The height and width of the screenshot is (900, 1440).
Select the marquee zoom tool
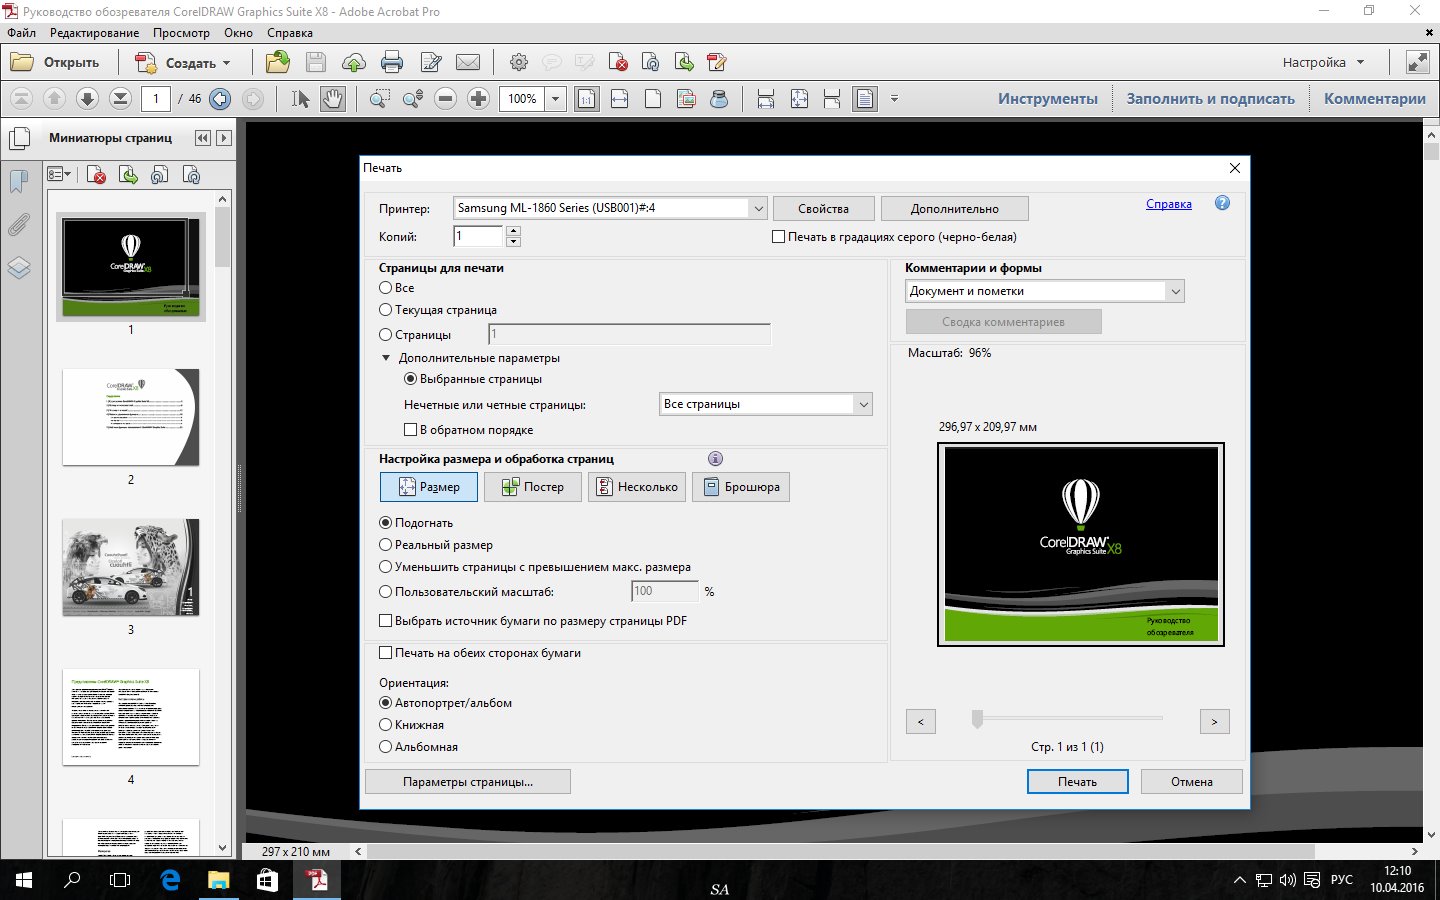point(380,98)
